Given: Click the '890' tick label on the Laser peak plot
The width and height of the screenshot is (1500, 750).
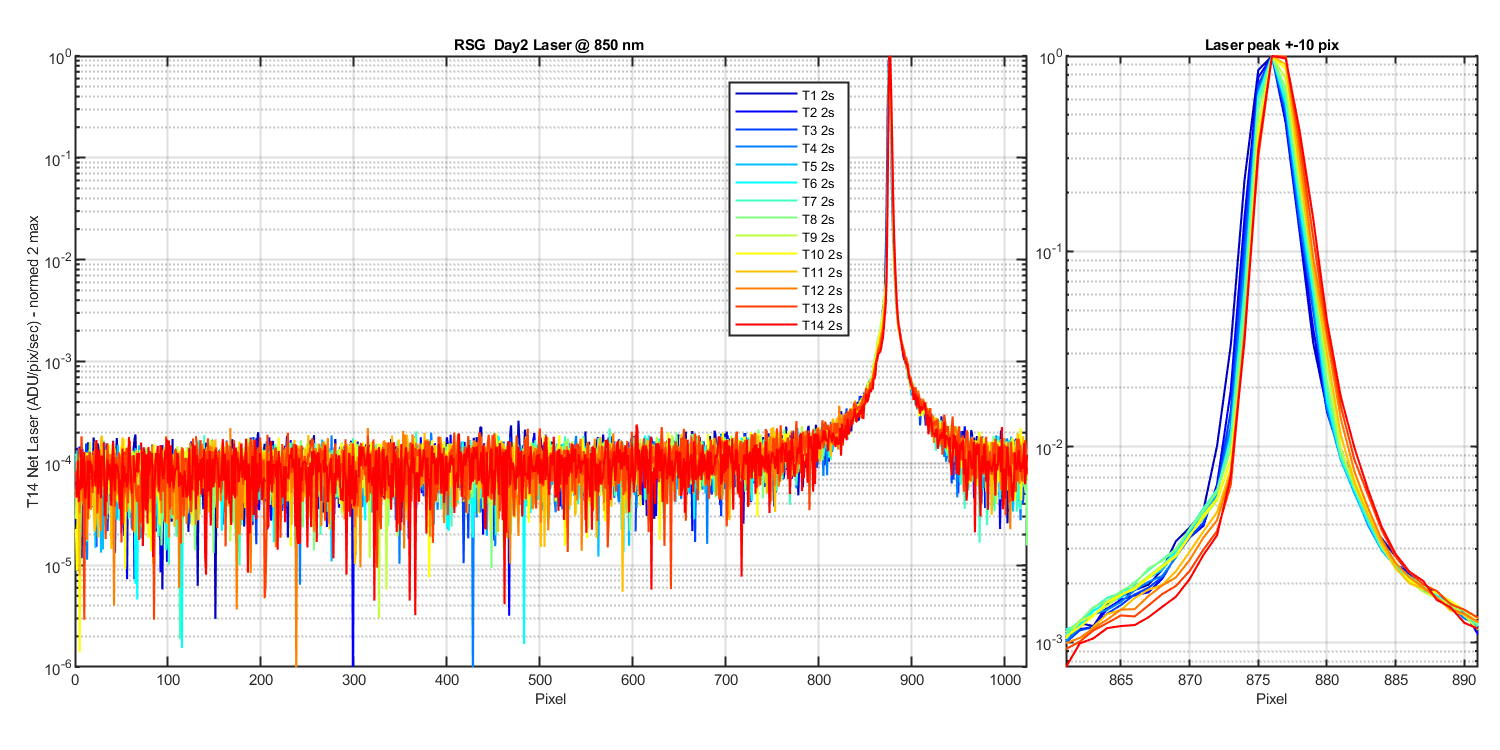Looking at the screenshot, I should tap(1464, 680).
